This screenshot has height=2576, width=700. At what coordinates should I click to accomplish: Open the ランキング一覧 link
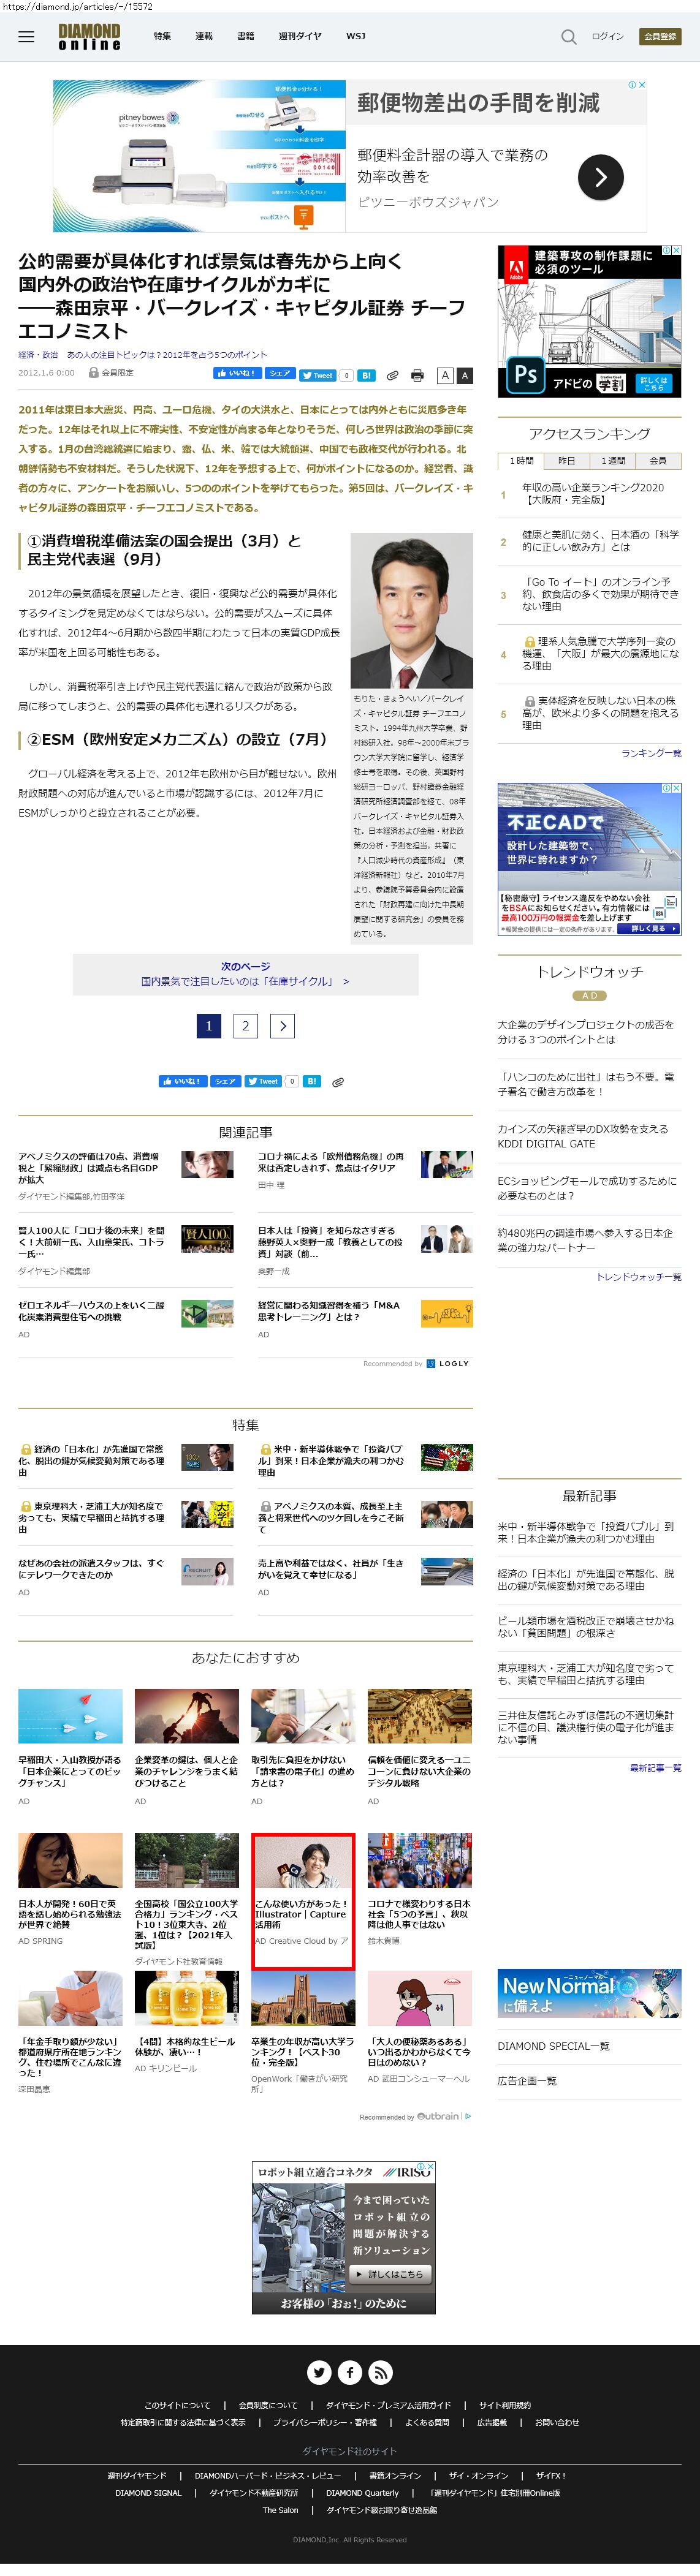650,753
